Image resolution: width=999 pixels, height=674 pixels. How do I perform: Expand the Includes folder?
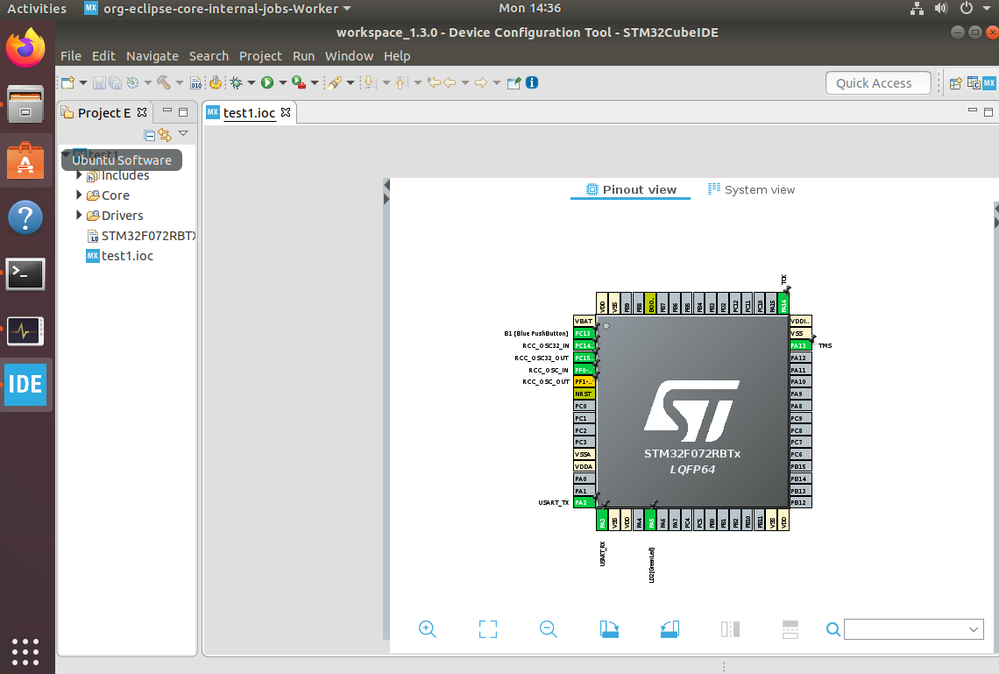pos(79,175)
